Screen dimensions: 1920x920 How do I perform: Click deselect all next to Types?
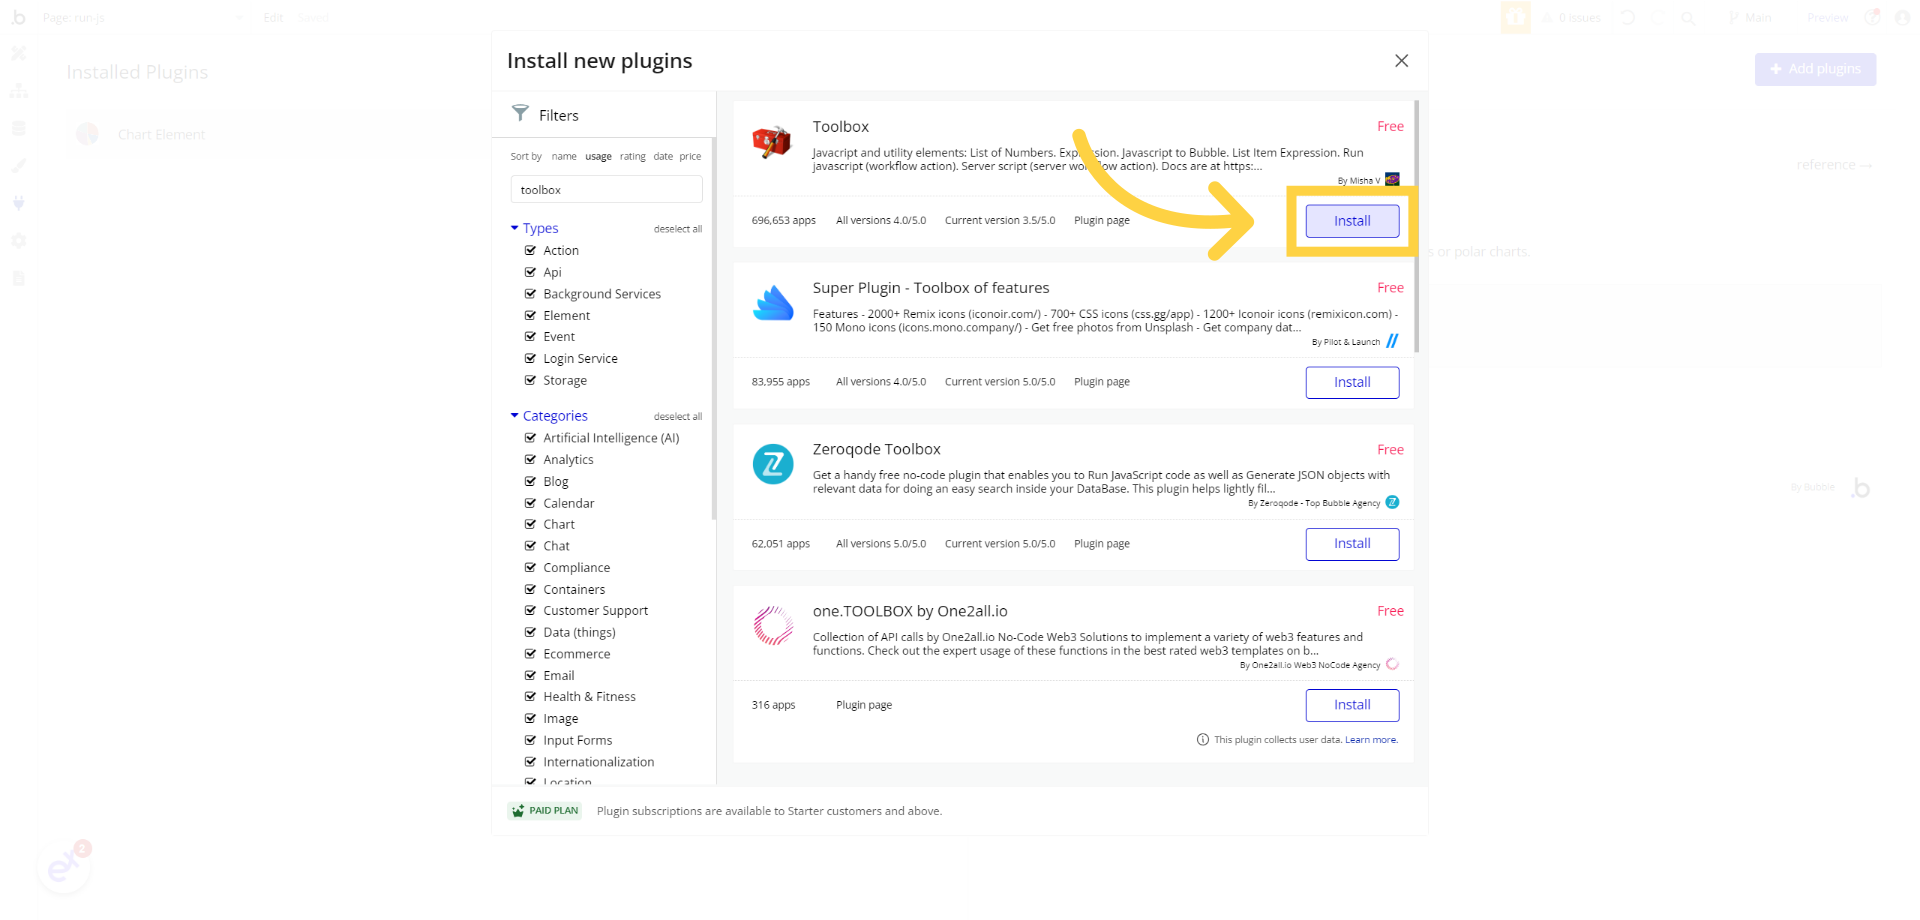click(678, 229)
